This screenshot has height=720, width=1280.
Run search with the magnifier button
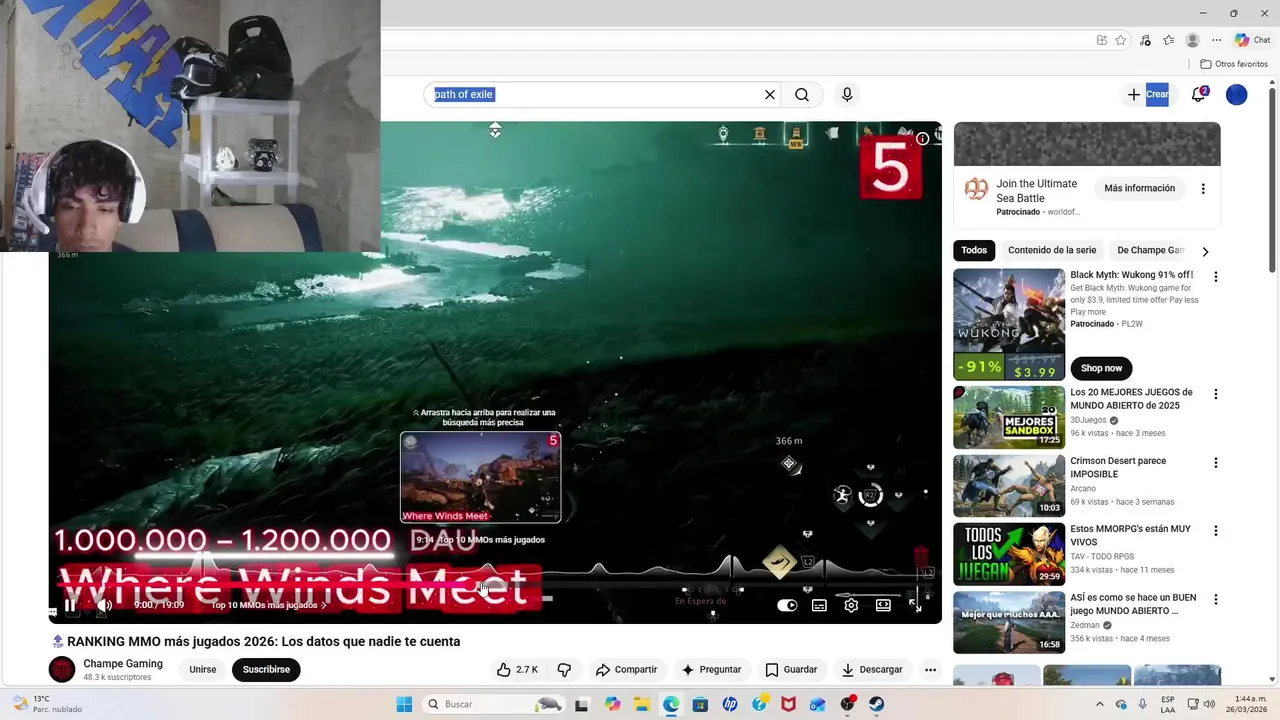[802, 95]
